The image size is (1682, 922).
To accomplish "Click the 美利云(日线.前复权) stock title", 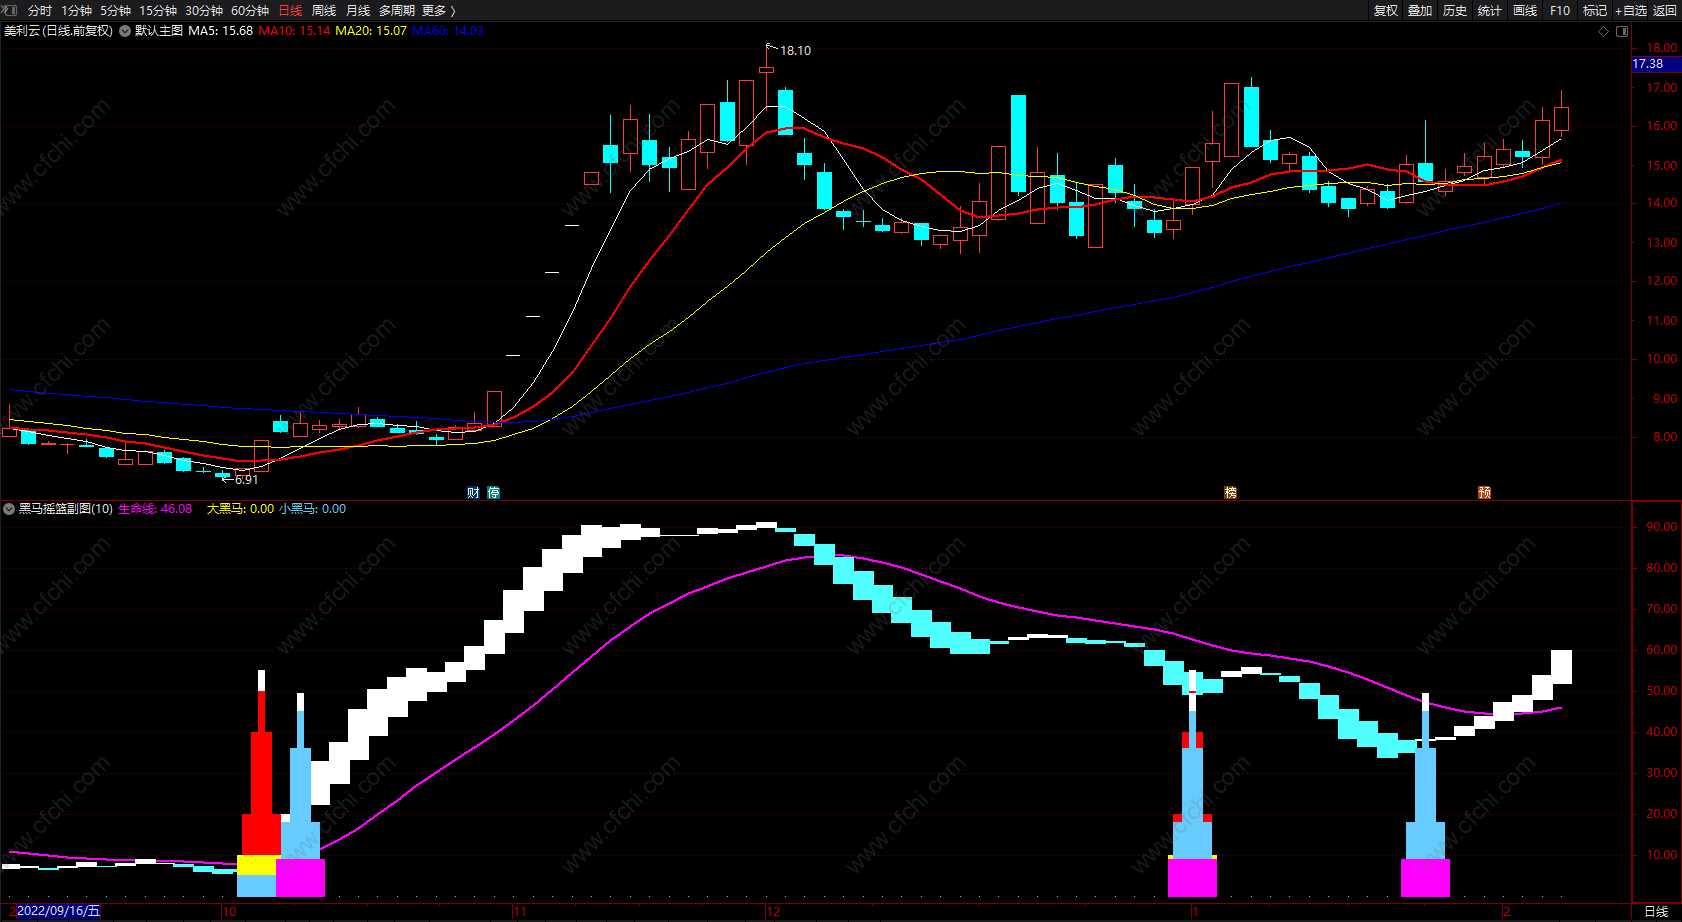I will [59, 31].
